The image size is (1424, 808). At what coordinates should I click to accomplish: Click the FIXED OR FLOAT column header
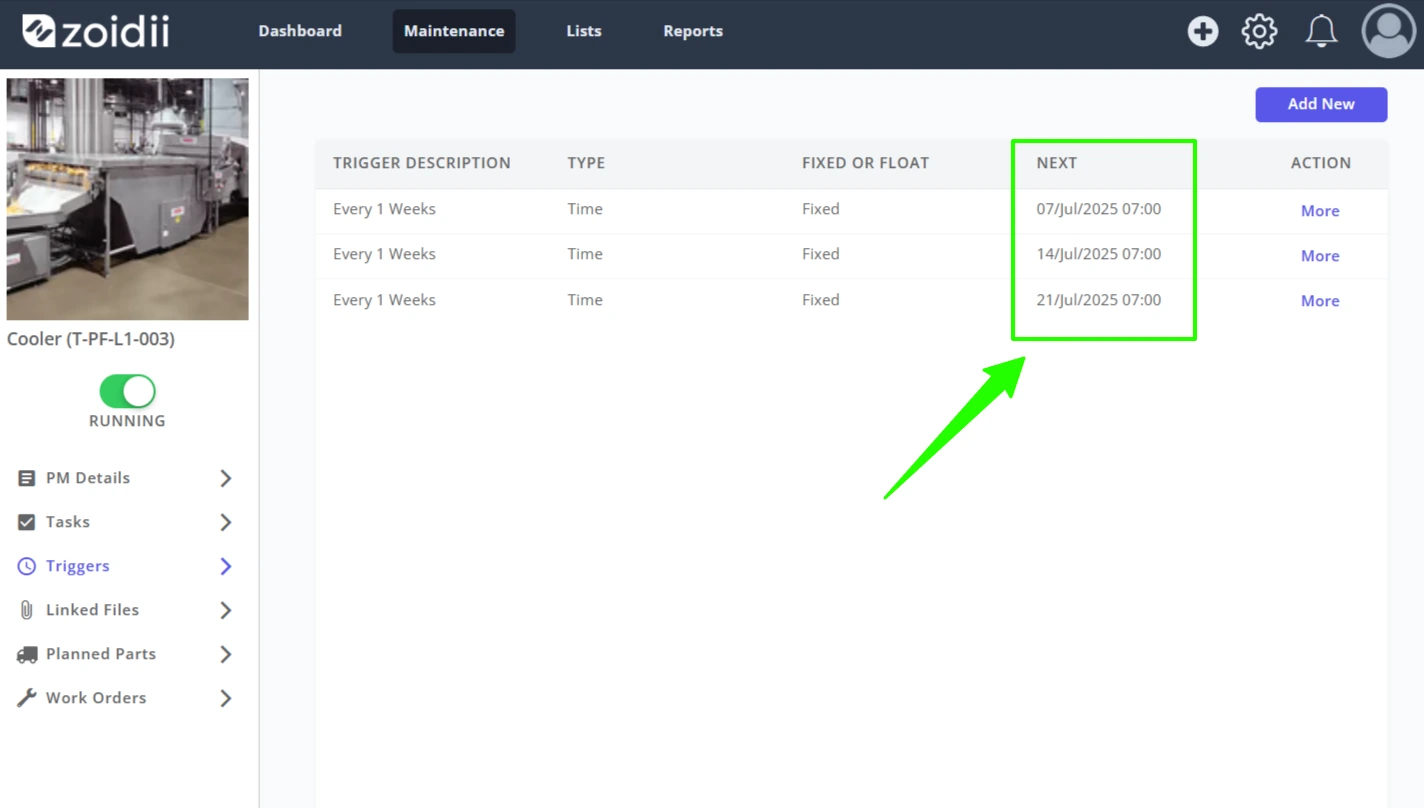(x=865, y=163)
